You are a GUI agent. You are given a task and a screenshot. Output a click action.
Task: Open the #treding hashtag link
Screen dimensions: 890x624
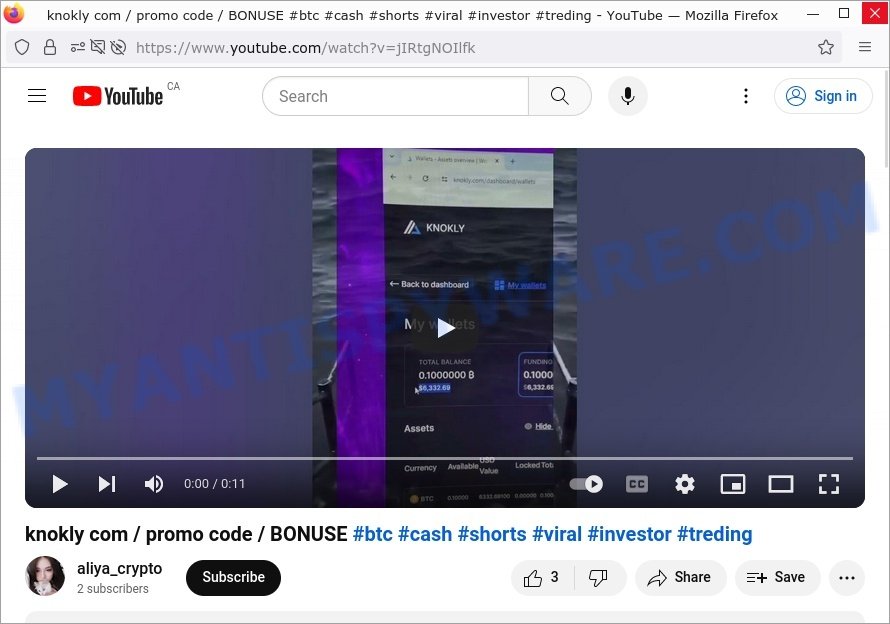(715, 534)
